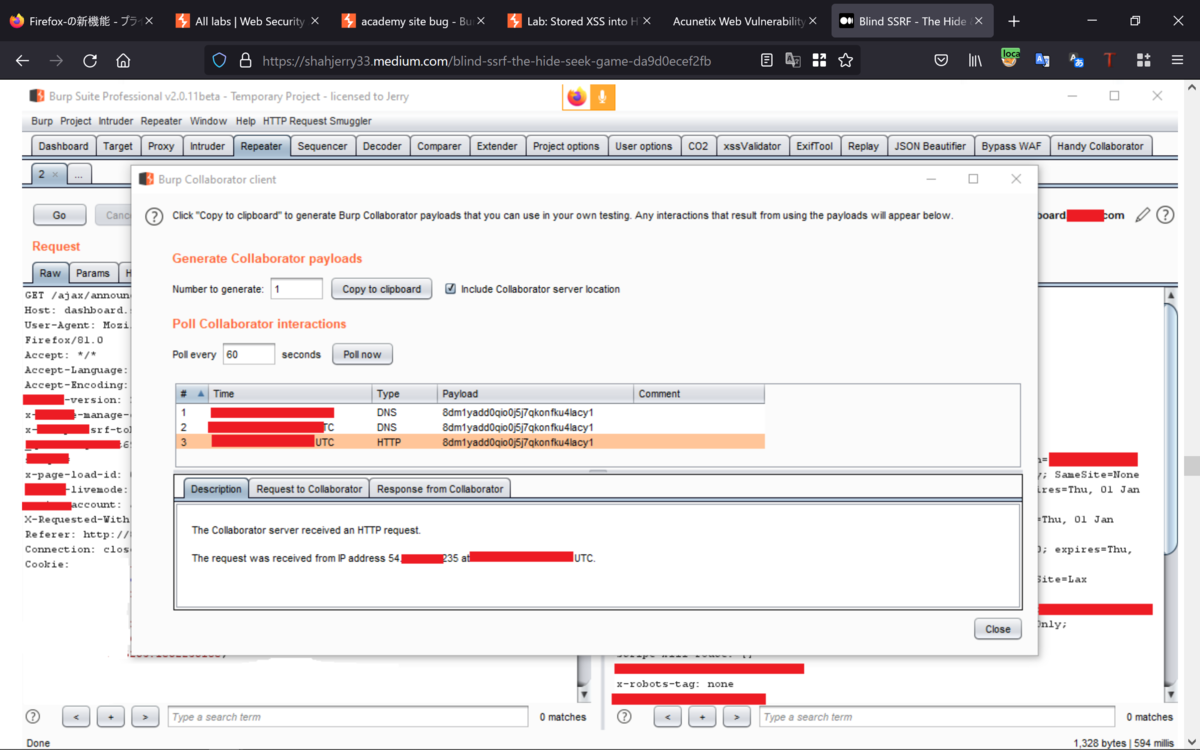1200x750 pixels.
Task: Open the Firefox hamburger menu
Action: (x=1177, y=61)
